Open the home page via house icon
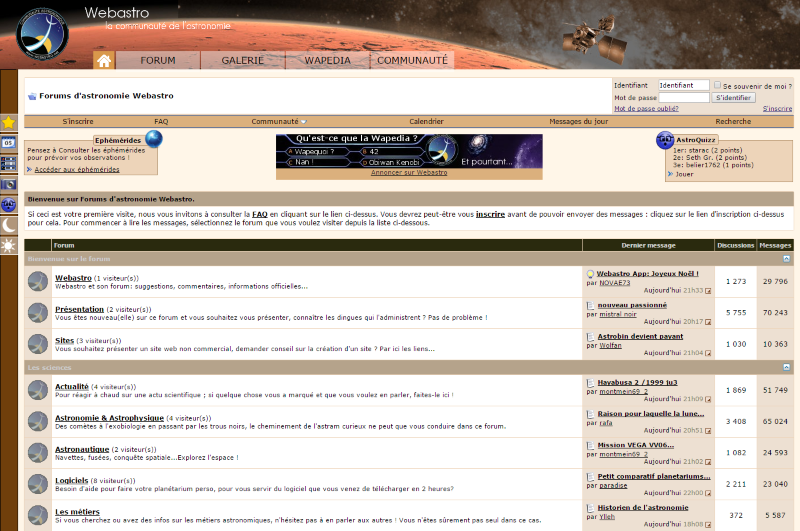Screen dimensions: 800x531 tap(104, 61)
